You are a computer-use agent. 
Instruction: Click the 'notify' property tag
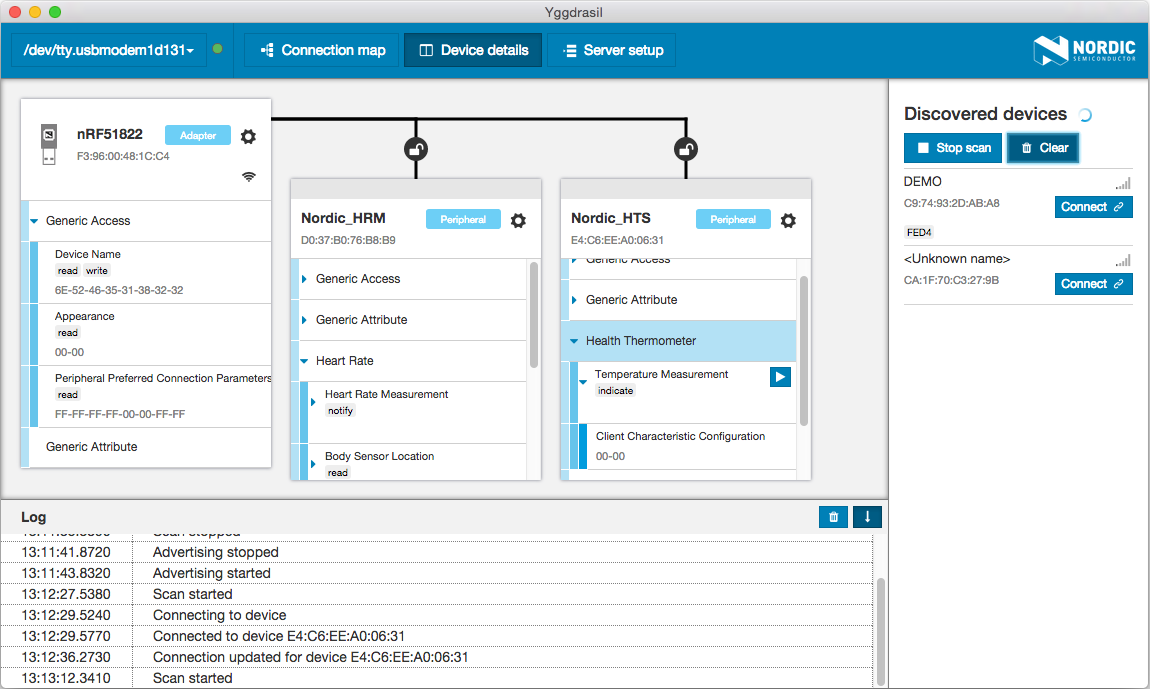[340, 411]
